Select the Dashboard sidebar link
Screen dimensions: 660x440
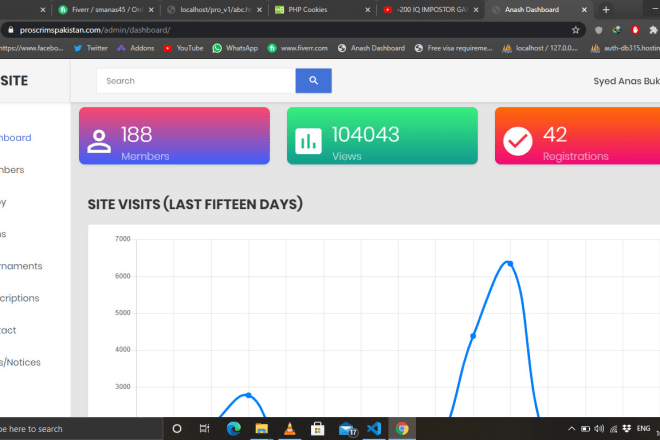(x=16, y=138)
